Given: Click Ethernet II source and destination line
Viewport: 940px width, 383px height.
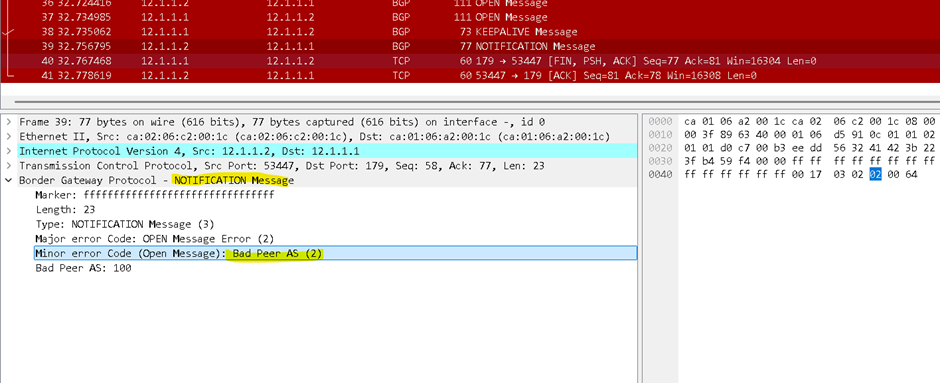Looking at the screenshot, I should click(314, 136).
